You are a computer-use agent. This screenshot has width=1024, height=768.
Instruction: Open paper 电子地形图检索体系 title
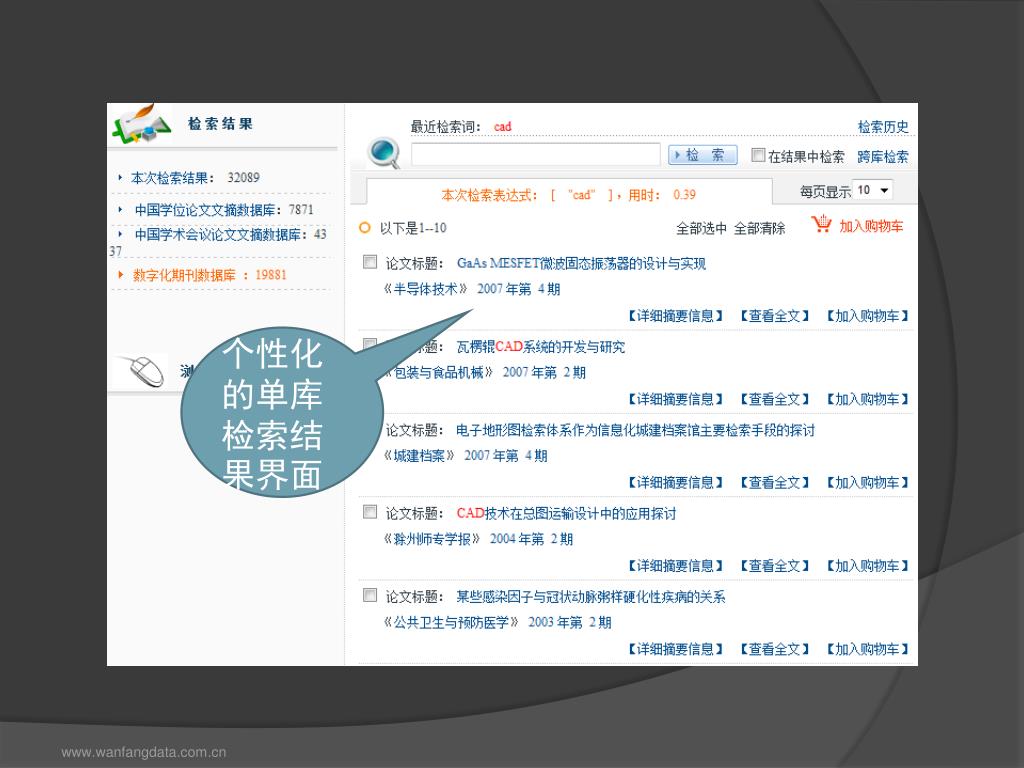point(635,430)
